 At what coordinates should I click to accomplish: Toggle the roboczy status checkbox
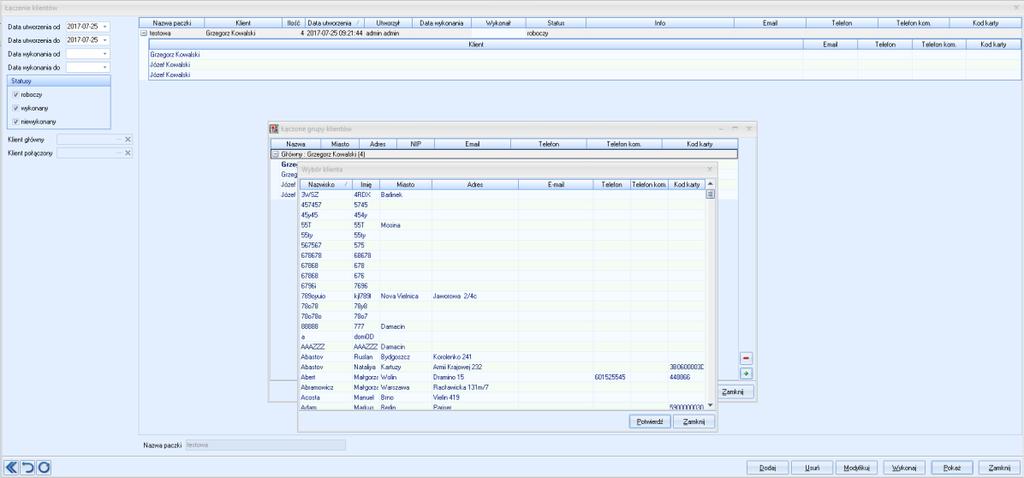[x=16, y=95]
